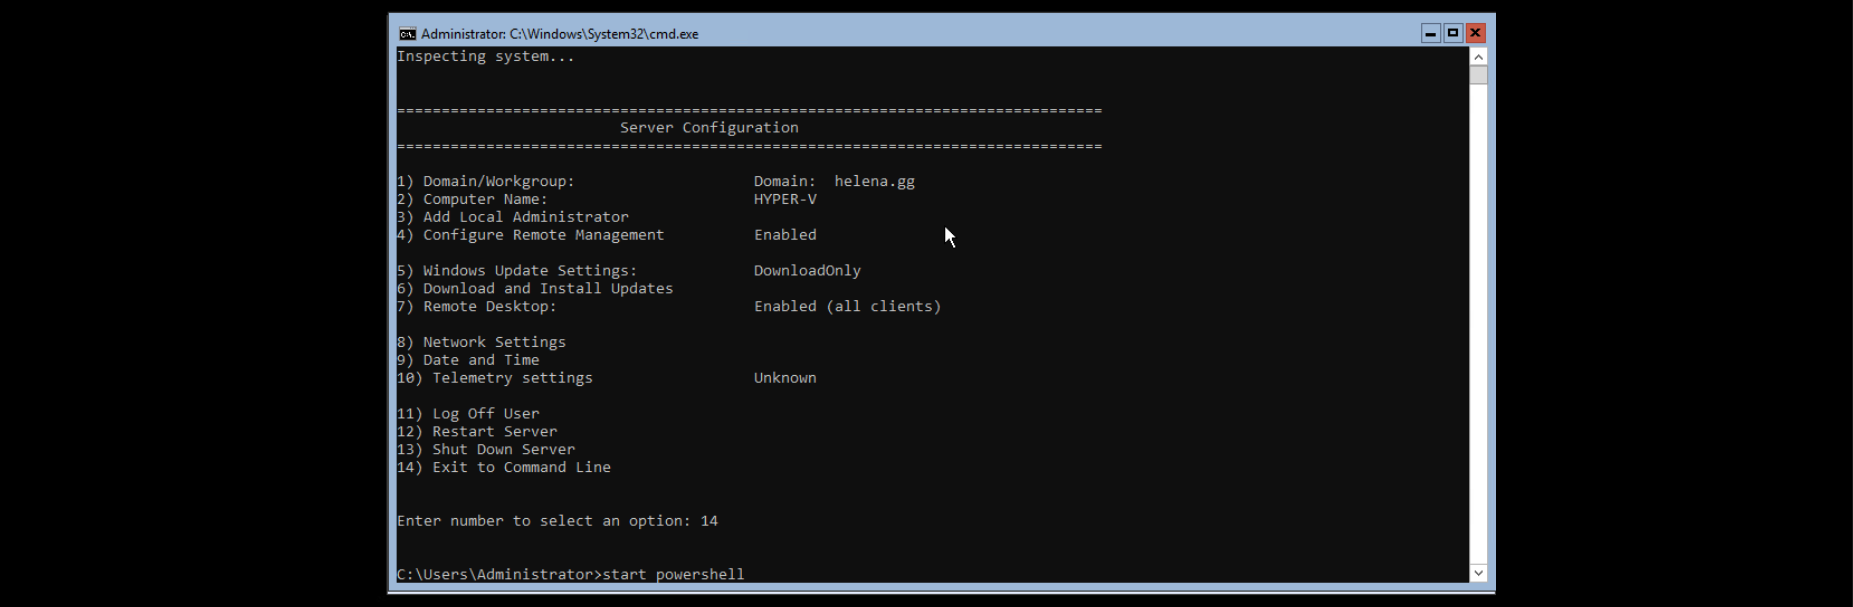Maximize the cmd.exe window

(1452, 34)
